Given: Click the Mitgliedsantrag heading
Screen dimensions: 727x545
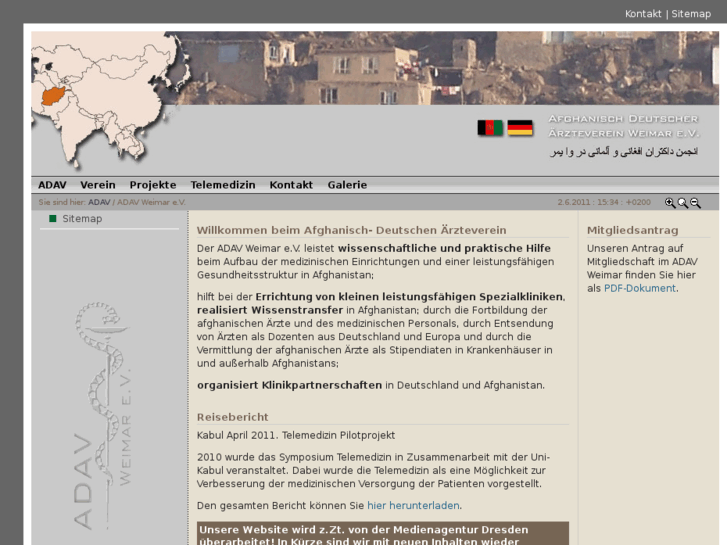Looking at the screenshot, I should click(x=632, y=231).
